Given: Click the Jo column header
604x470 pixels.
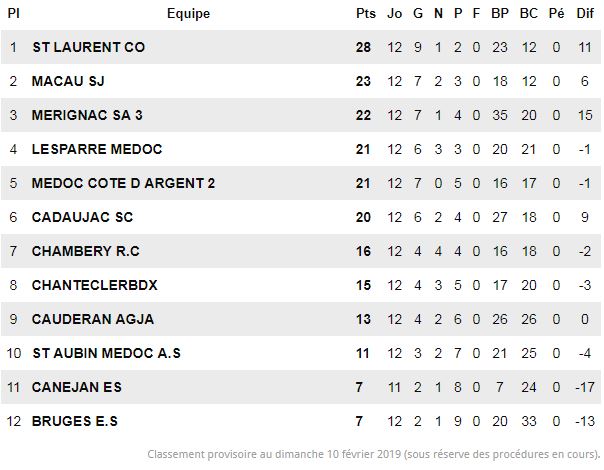Looking at the screenshot, I should (394, 13).
